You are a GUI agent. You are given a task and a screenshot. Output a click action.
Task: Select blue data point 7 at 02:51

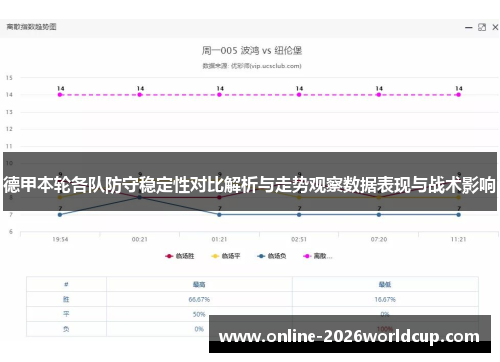(299, 215)
